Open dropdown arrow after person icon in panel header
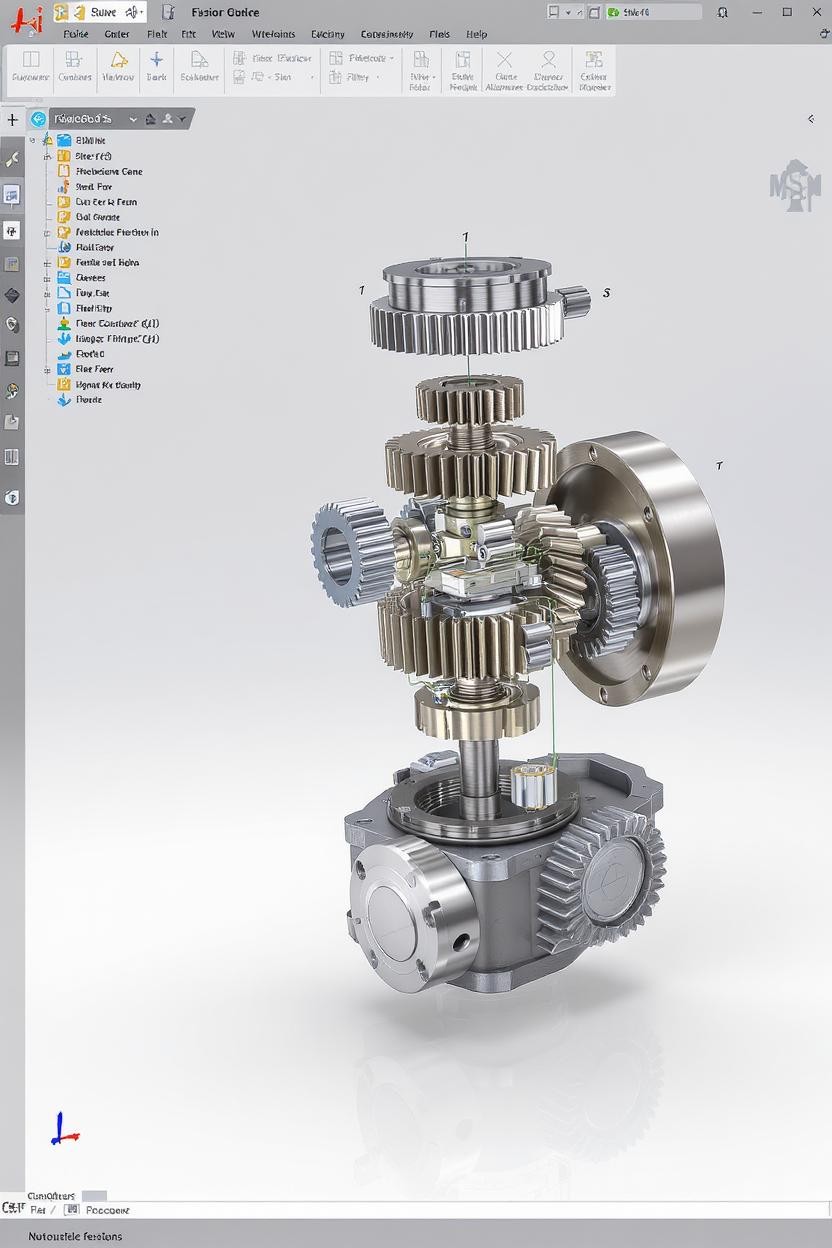Screen dimensions: 832x1248 click(184, 119)
